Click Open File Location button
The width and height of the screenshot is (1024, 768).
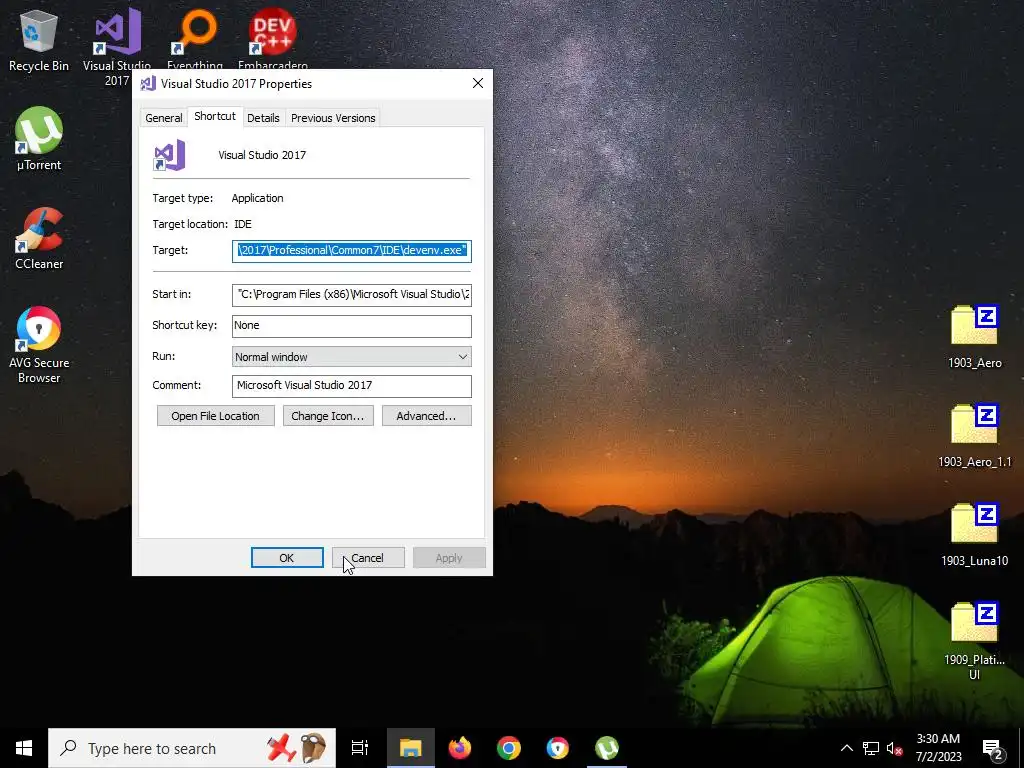[x=216, y=416]
